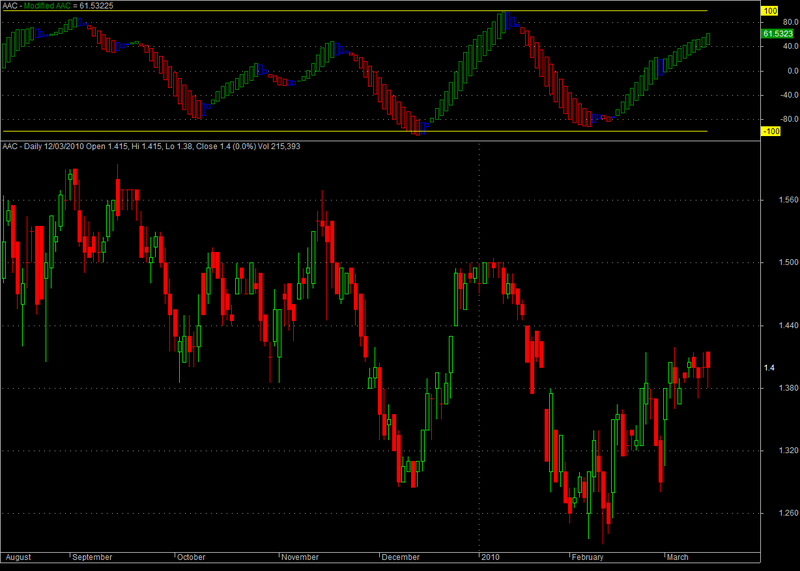Click the 80.0 indicator axis label
Viewport: 800px width, 571px height.
[x=790, y=22]
